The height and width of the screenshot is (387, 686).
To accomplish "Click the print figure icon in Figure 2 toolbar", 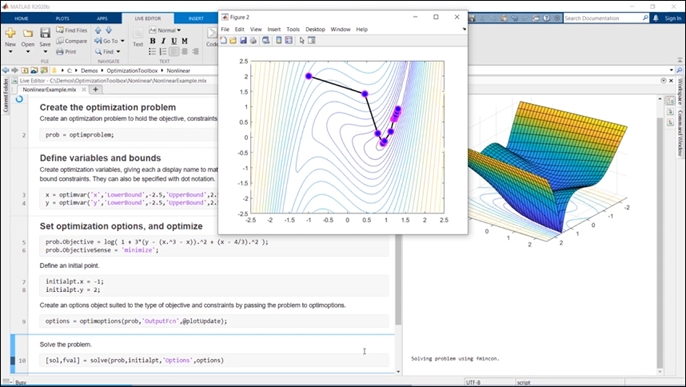I will coord(253,40).
